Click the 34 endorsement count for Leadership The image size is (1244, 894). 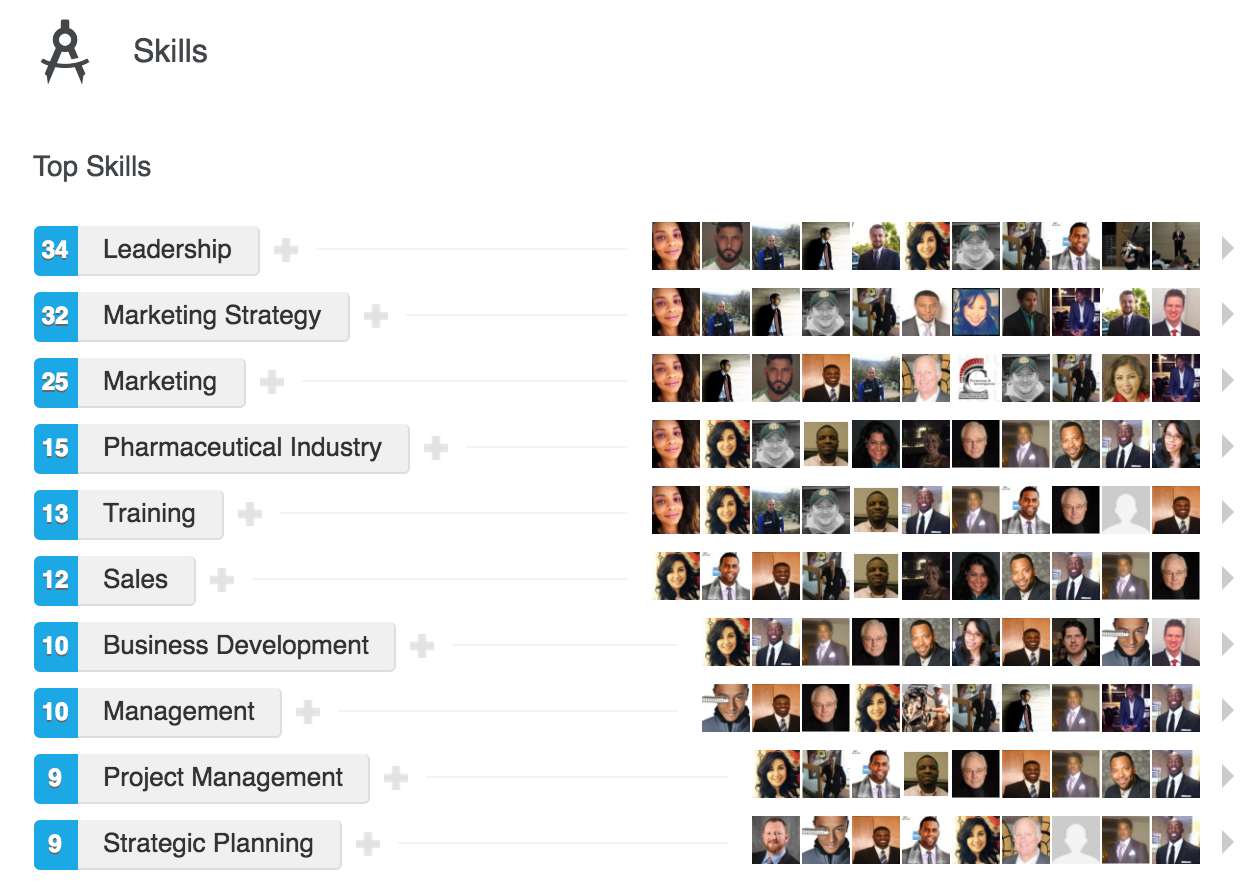[x=56, y=250]
